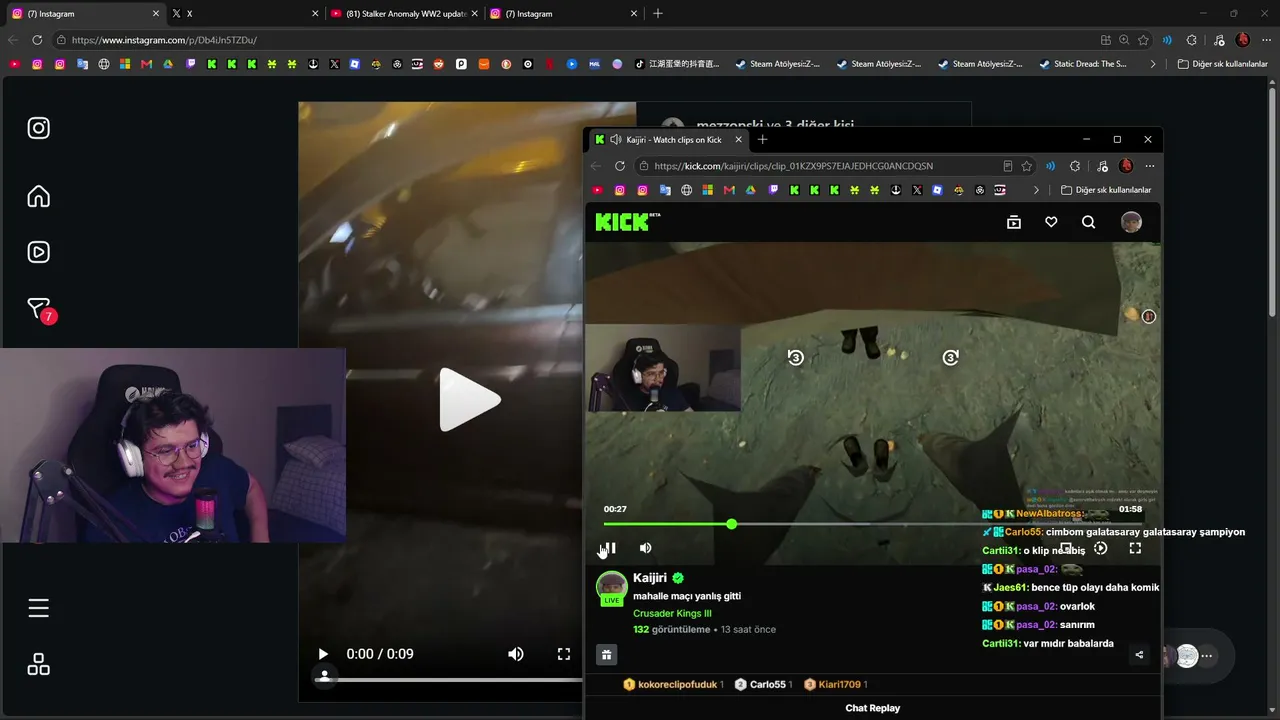The height and width of the screenshot is (720, 1280).
Task: Open the Kick browse clips icon
Action: (1014, 222)
